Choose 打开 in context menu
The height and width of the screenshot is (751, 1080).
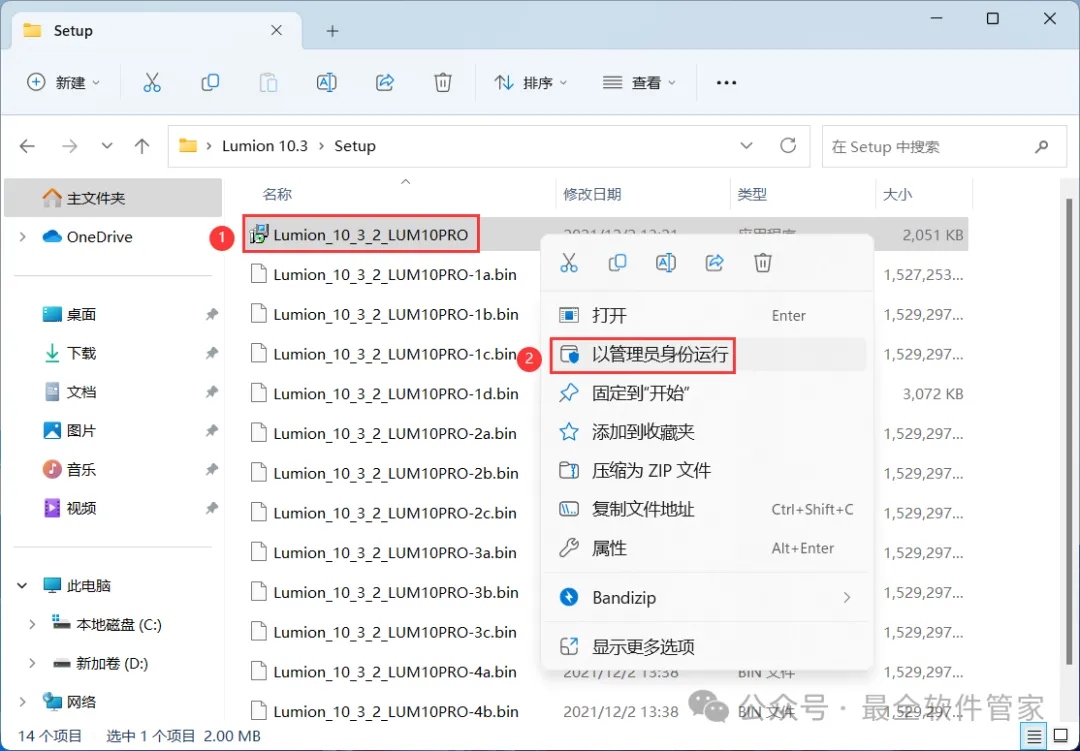[708, 316]
